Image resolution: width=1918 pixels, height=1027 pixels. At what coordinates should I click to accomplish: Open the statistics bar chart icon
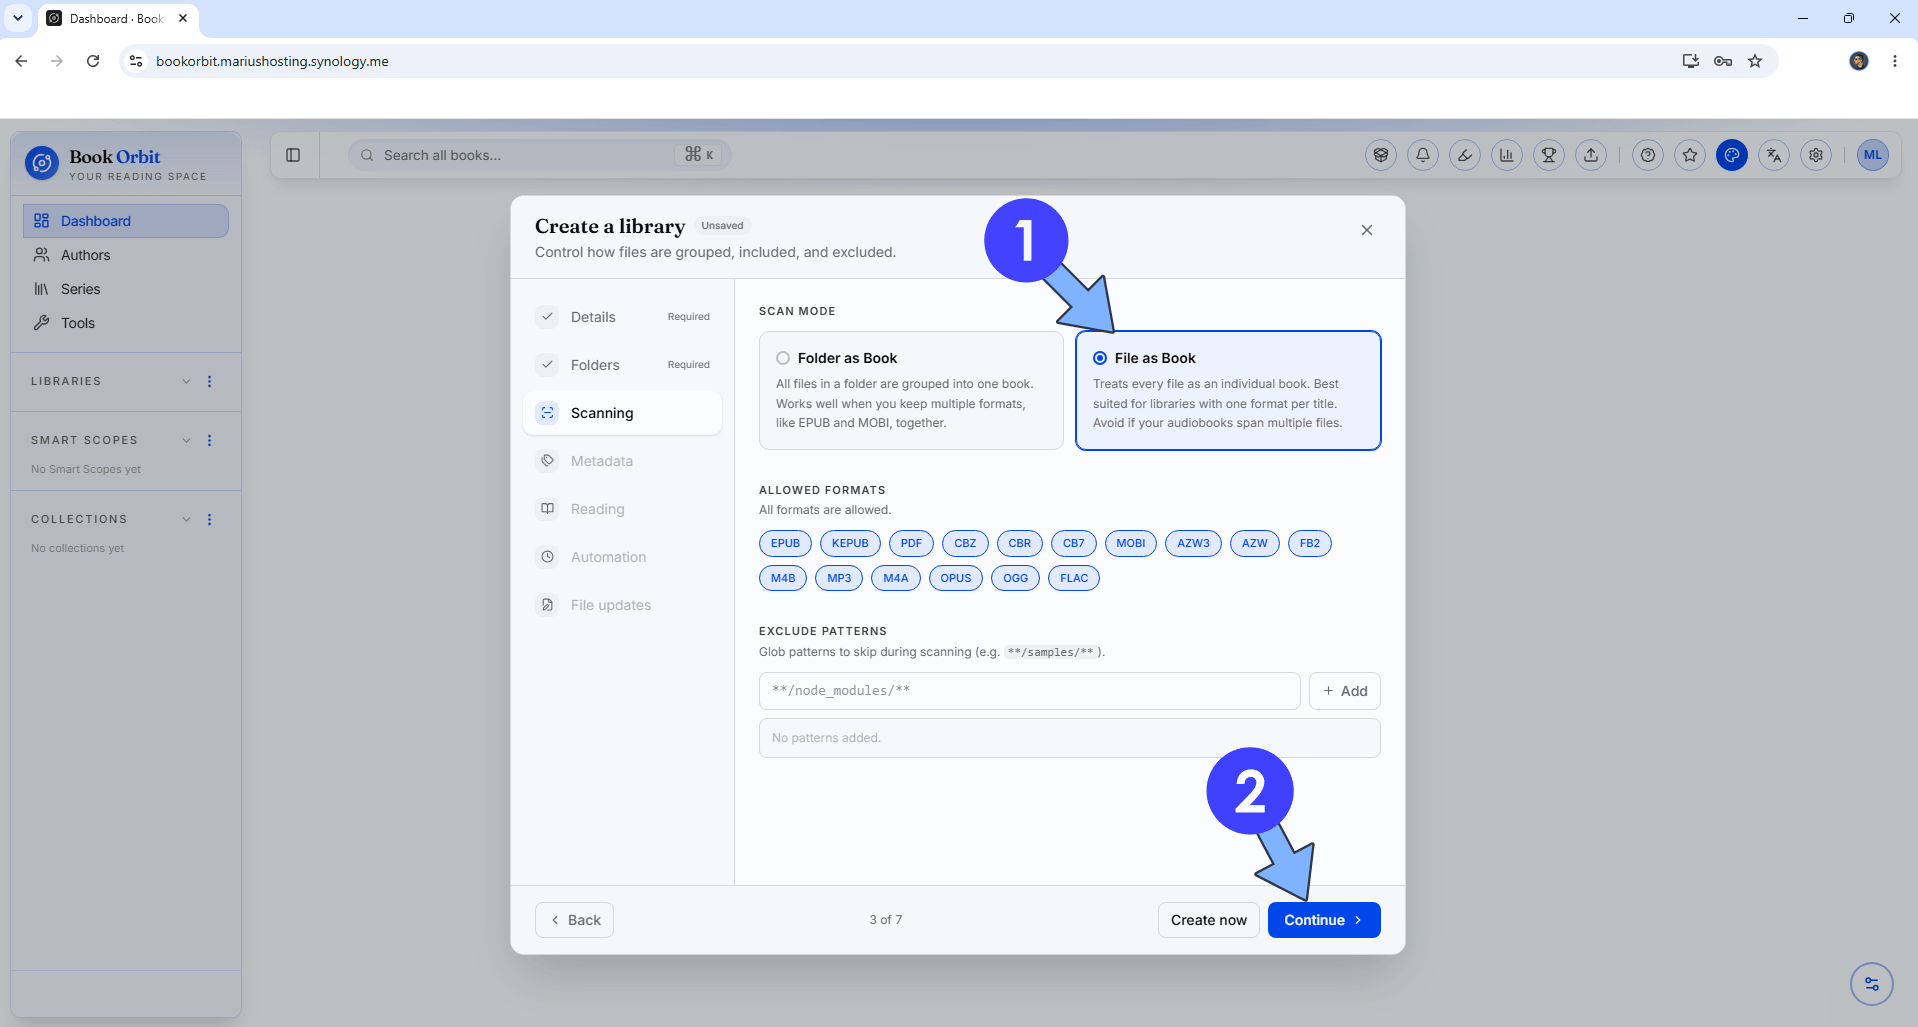[1507, 155]
